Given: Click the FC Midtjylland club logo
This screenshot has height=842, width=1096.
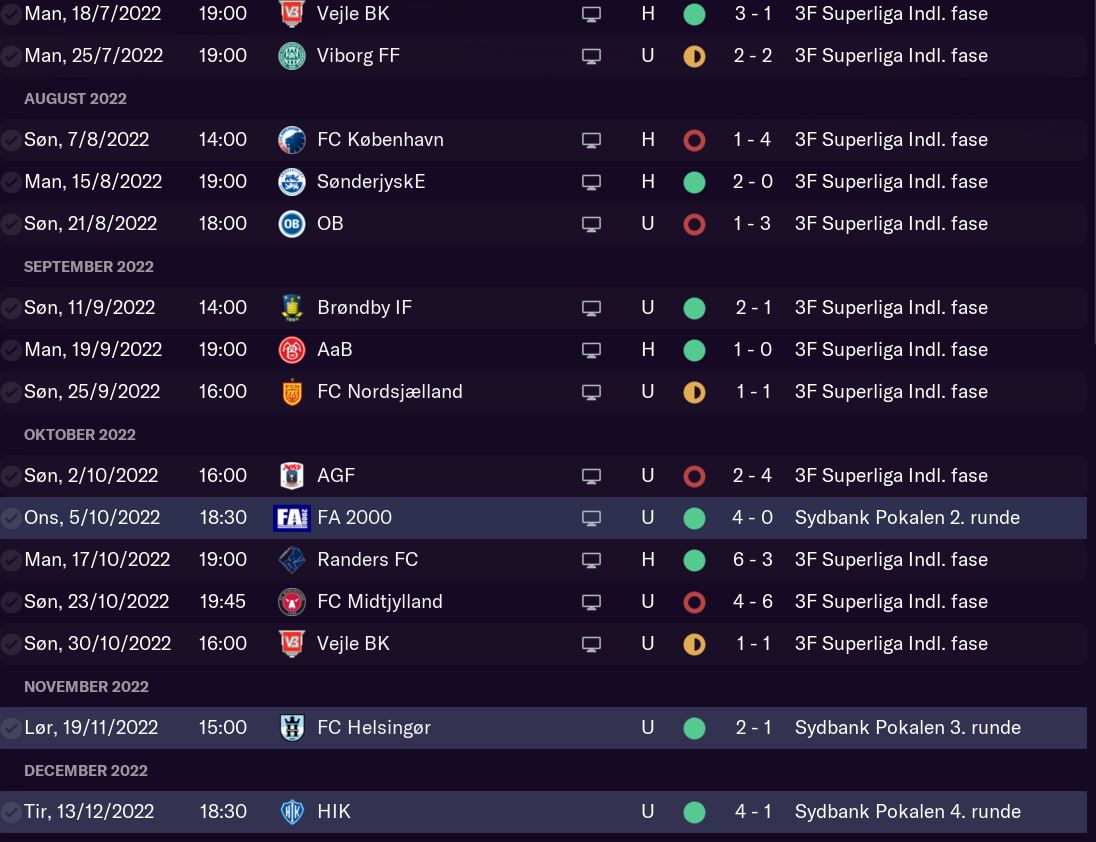Looking at the screenshot, I should tap(291, 602).
